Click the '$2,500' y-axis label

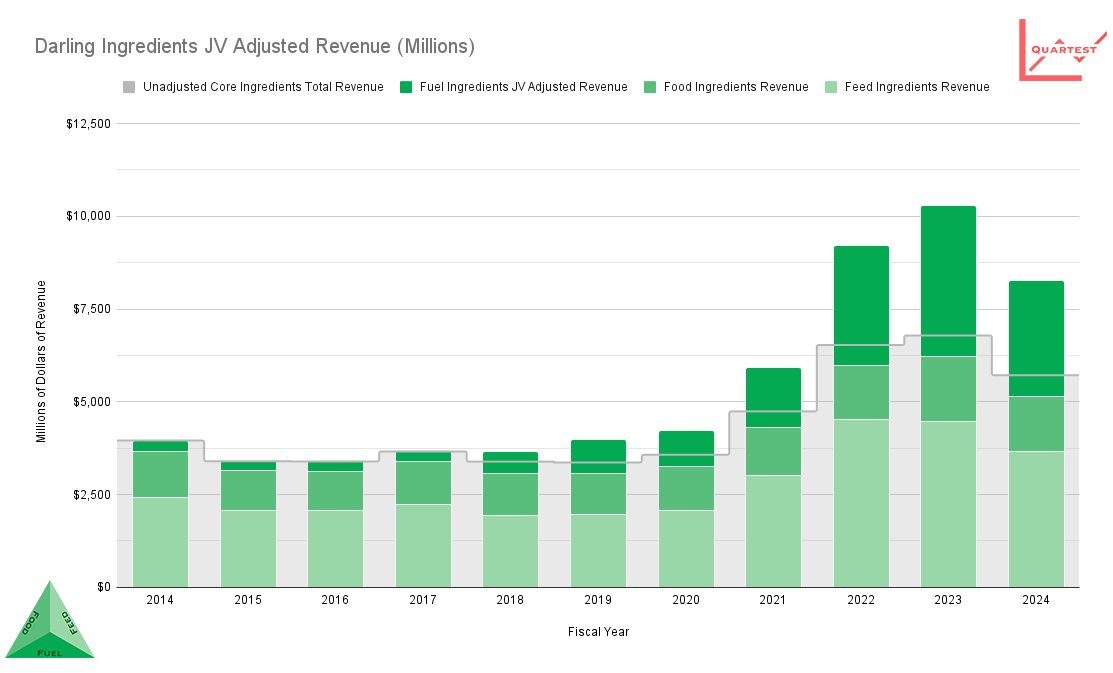tap(92, 495)
